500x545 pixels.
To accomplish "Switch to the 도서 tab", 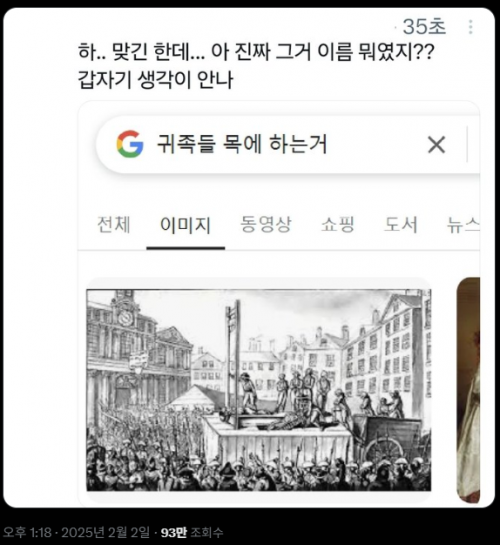I will pos(400,224).
